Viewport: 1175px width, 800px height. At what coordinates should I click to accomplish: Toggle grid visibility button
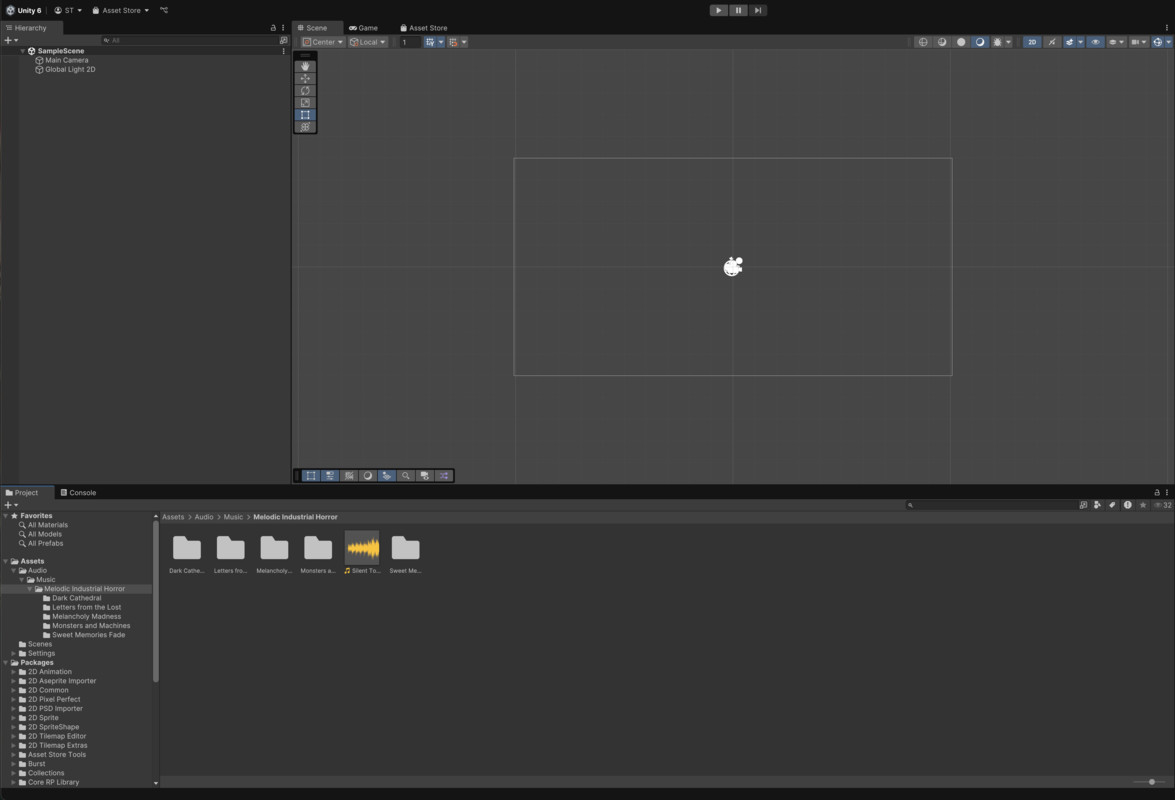coord(430,42)
